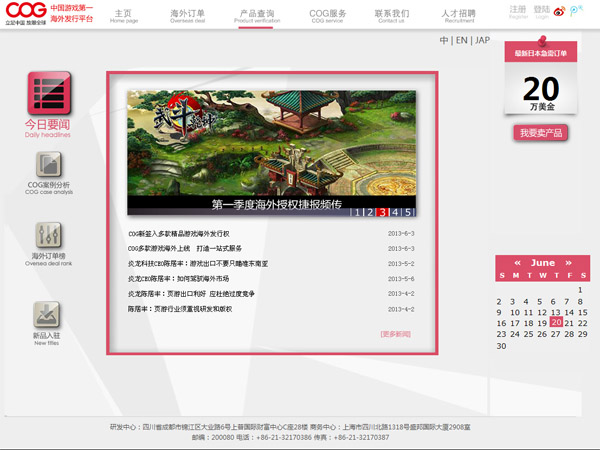Show banner slide 3
Viewport: 600px width, 450px height.
pyautogui.click(x=382, y=212)
